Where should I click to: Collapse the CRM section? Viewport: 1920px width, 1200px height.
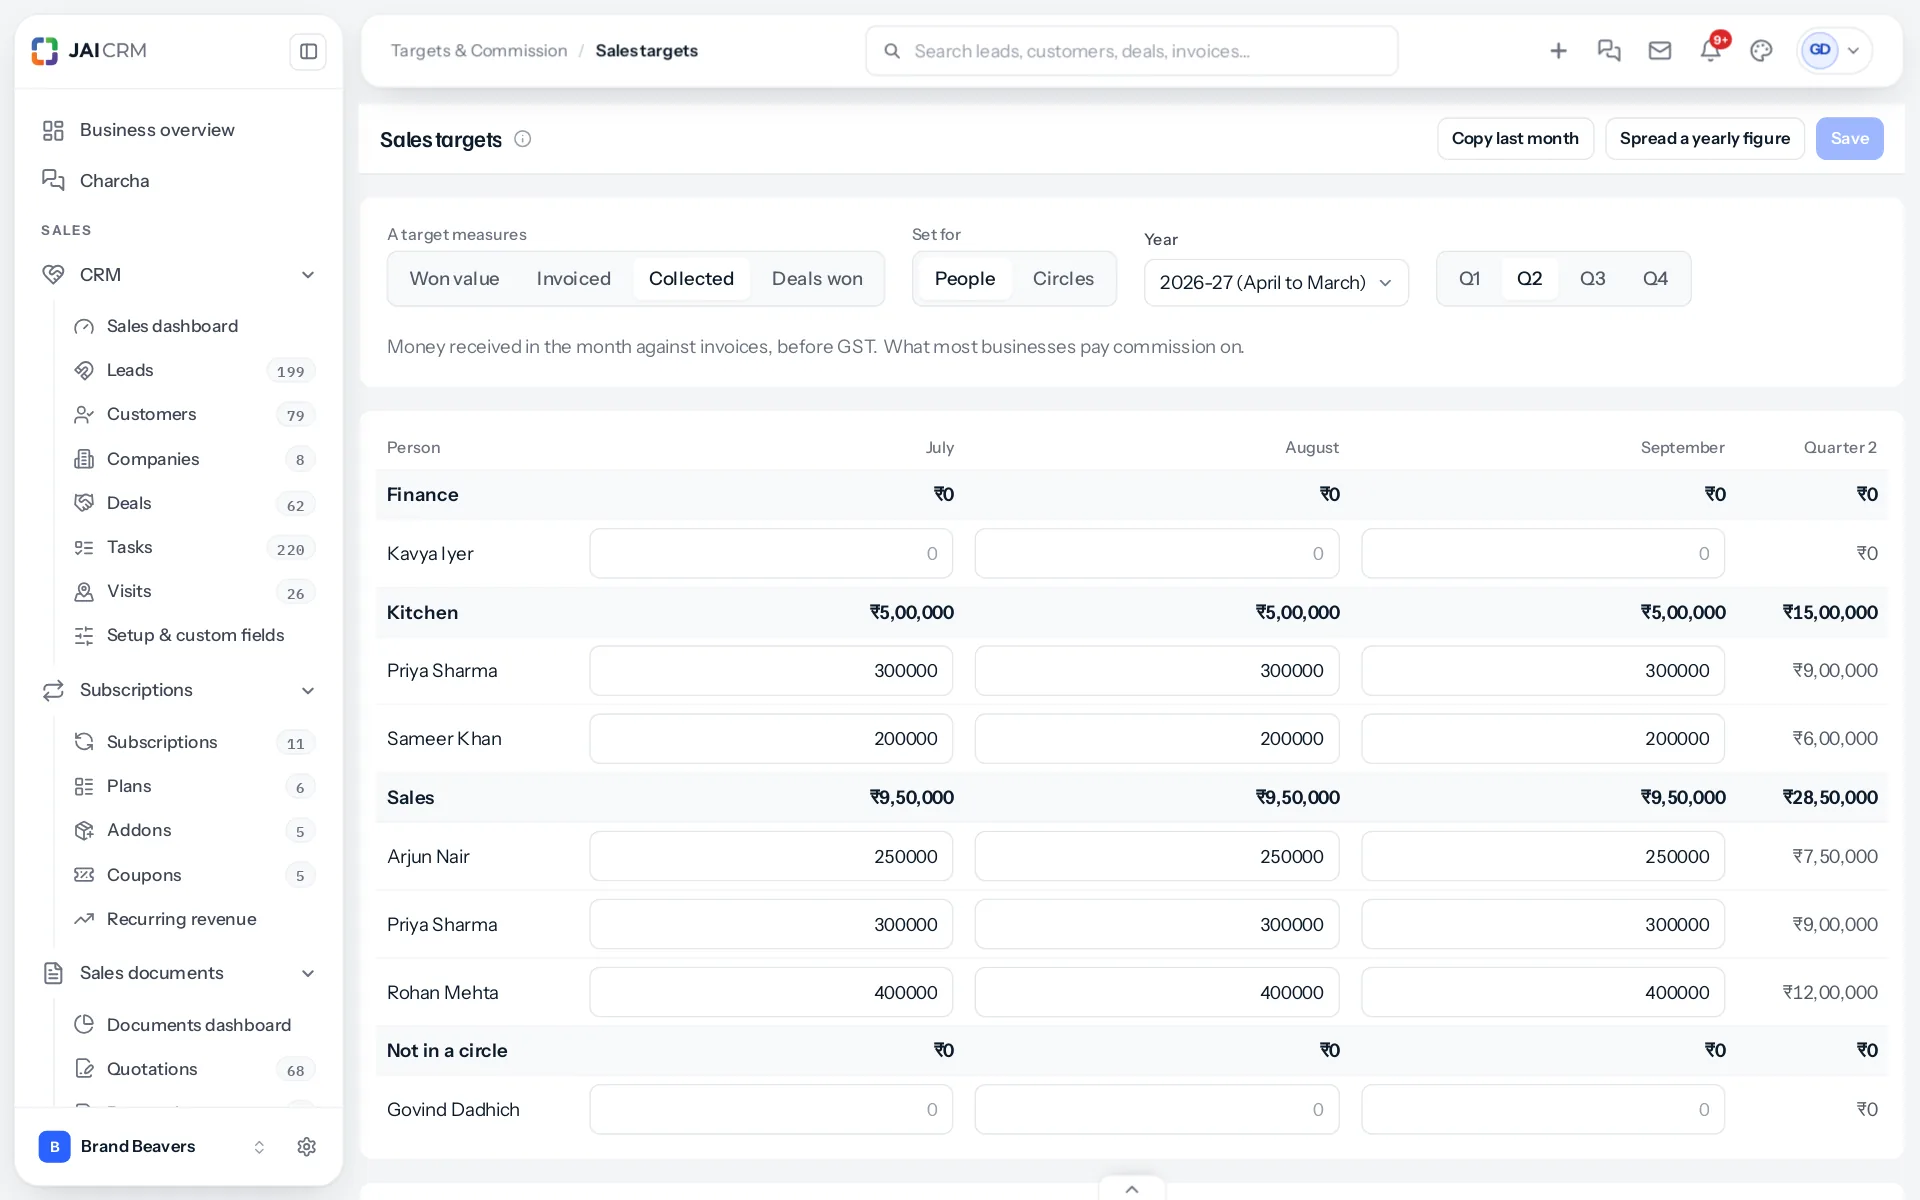coord(308,275)
